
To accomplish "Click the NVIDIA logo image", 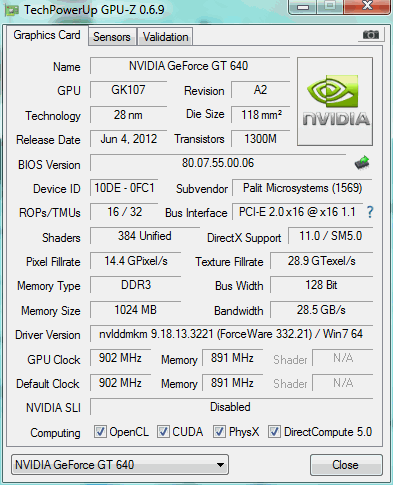I will pyautogui.click(x=335, y=102).
